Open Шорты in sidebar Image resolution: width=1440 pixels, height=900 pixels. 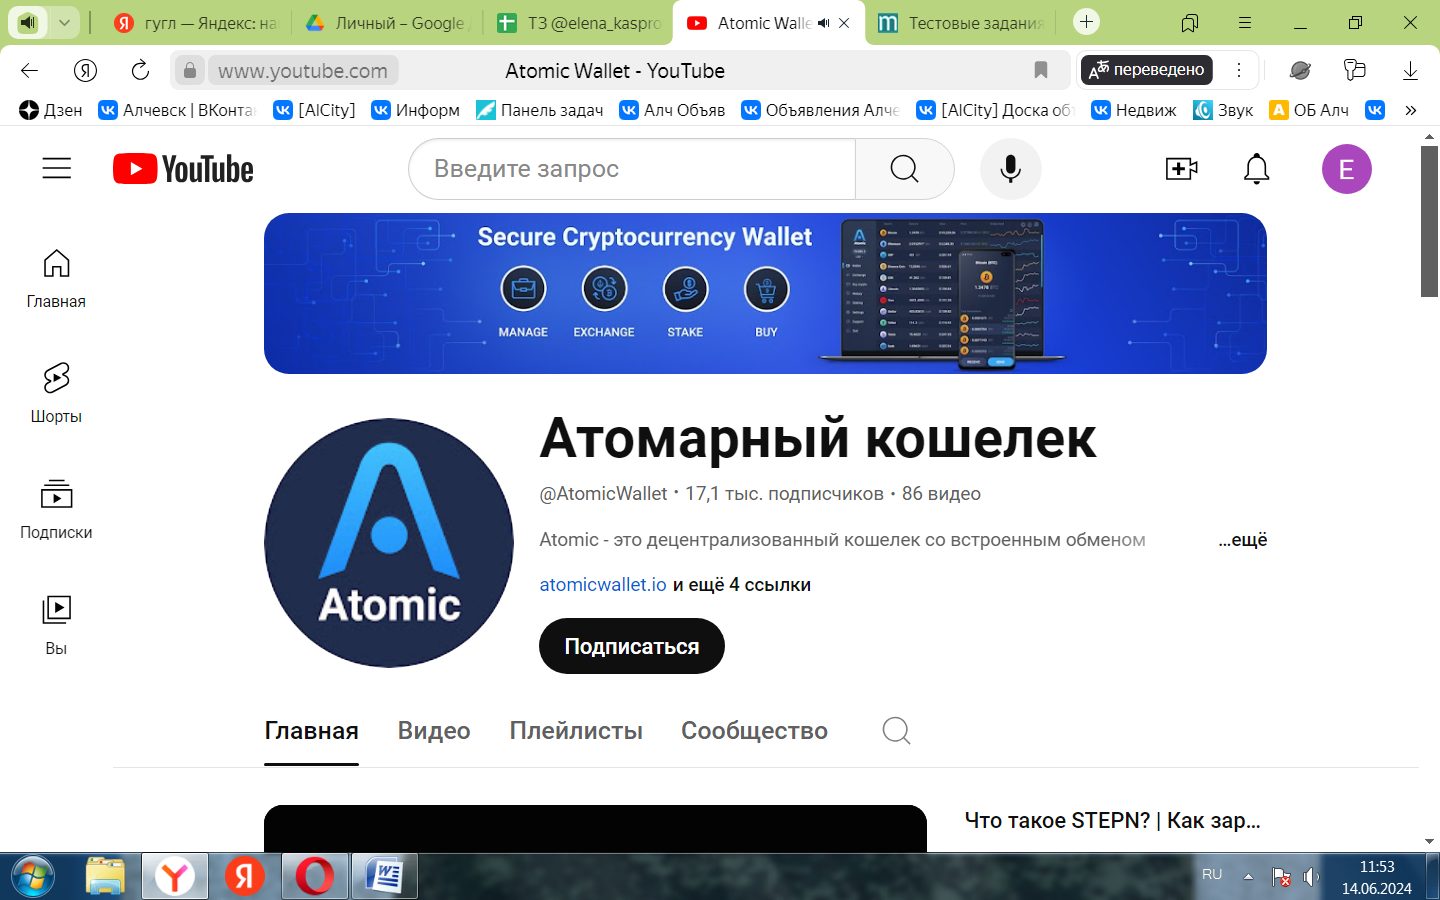tap(56, 394)
